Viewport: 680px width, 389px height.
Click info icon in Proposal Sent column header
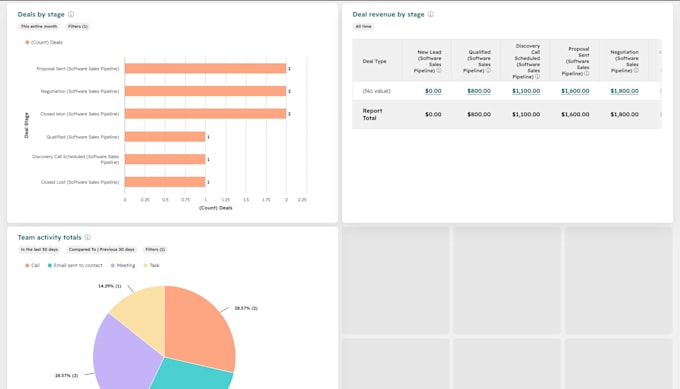pyautogui.click(x=587, y=74)
